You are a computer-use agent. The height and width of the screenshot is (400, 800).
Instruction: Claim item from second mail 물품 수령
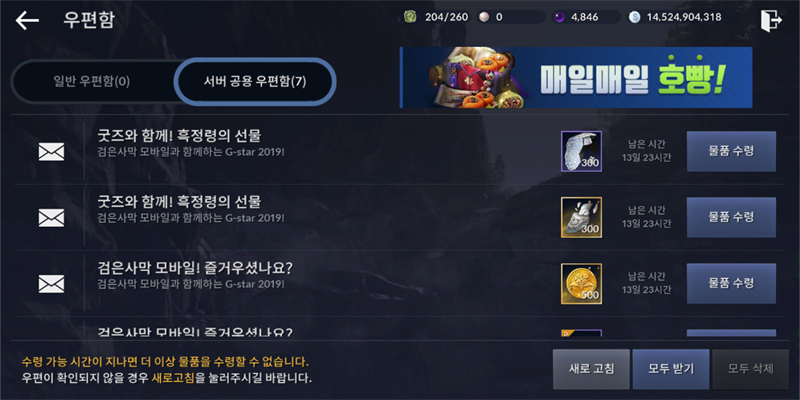tap(731, 217)
